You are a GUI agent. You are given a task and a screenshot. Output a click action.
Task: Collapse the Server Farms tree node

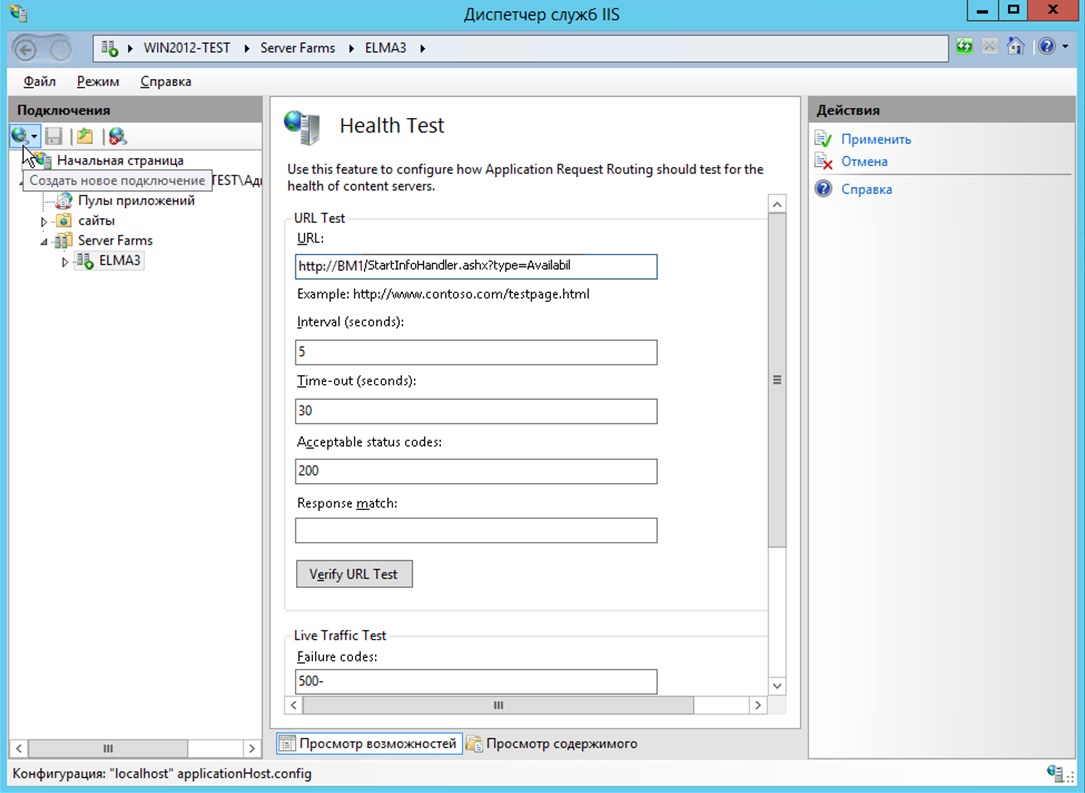point(44,241)
